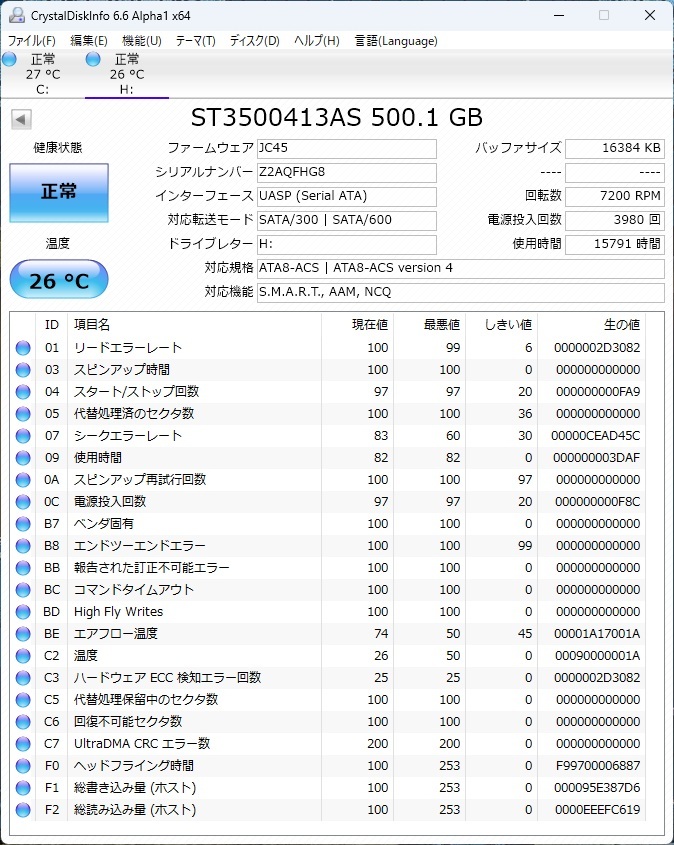Click the blue icon beside 使用時間

[x=24, y=457]
